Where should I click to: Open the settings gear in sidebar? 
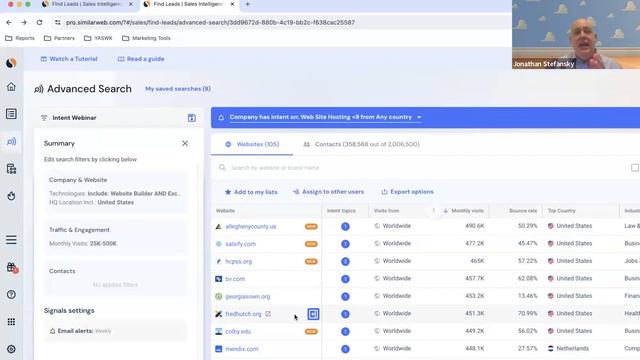click(11, 349)
